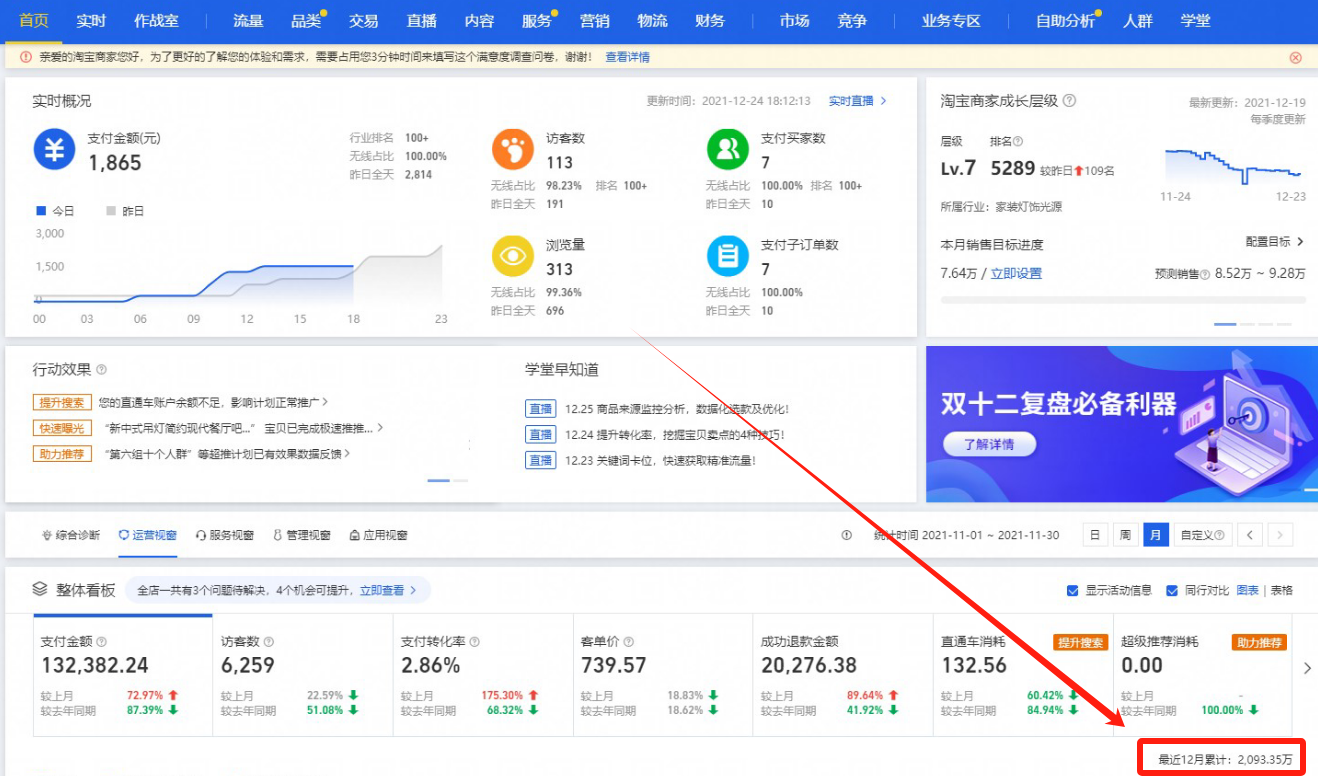Screen dimensions: 1318x776
Task: Switch to 运营视窗 view tab
Action: pyautogui.click(x=147, y=535)
